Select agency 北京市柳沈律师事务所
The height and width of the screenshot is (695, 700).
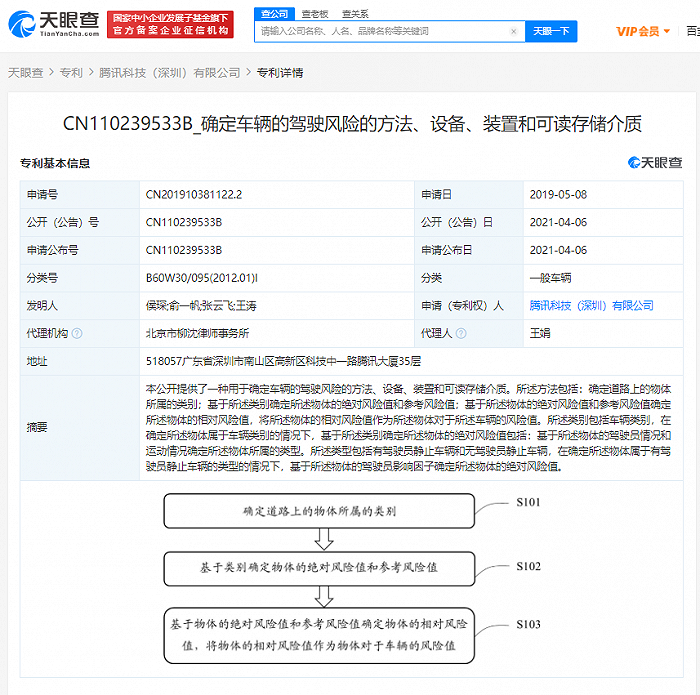point(197,333)
